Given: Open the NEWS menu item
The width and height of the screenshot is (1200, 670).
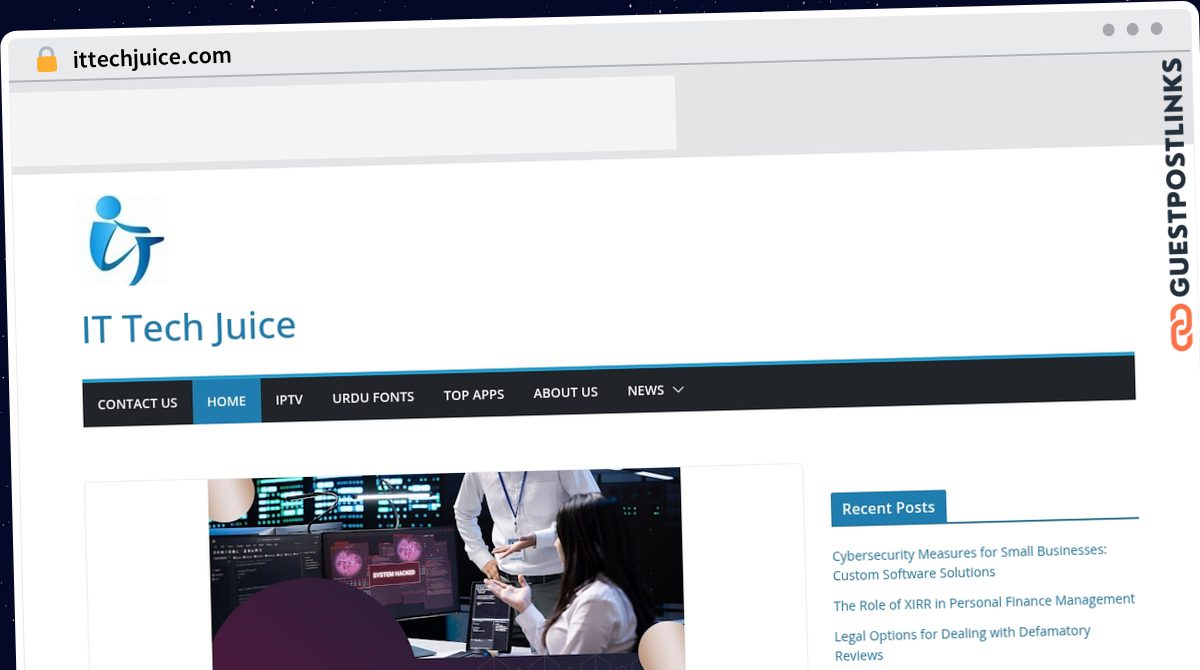Looking at the screenshot, I should [x=645, y=391].
